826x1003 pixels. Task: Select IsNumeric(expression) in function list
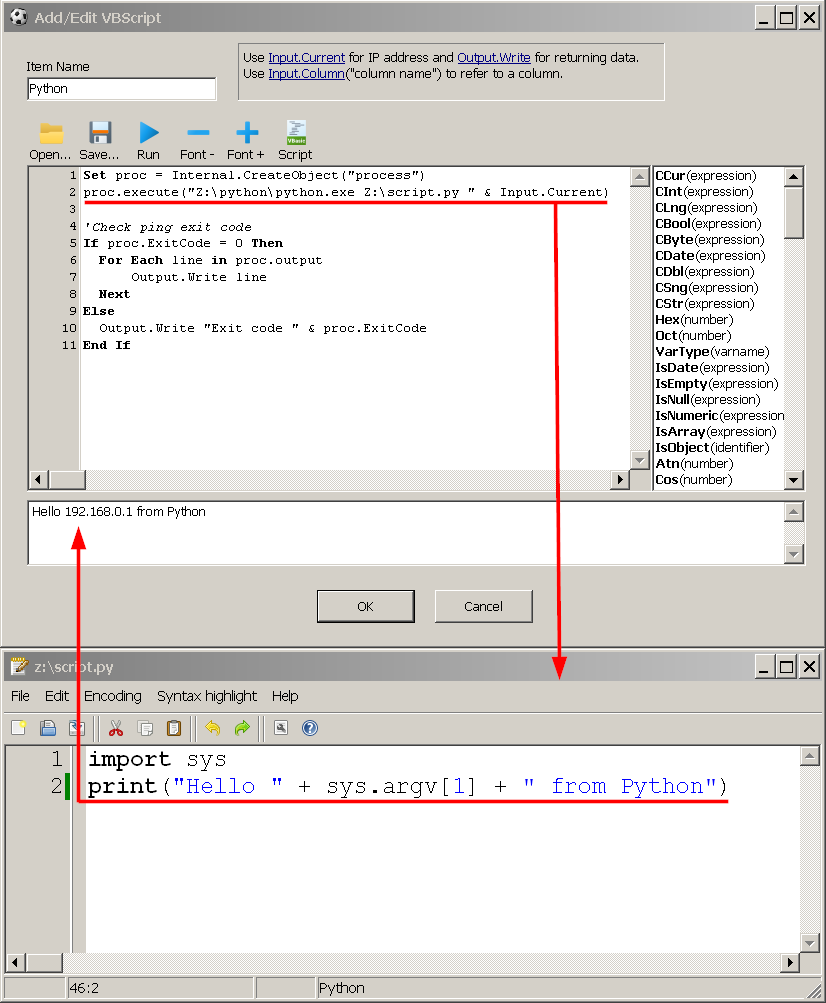pyautogui.click(x=719, y=415)
